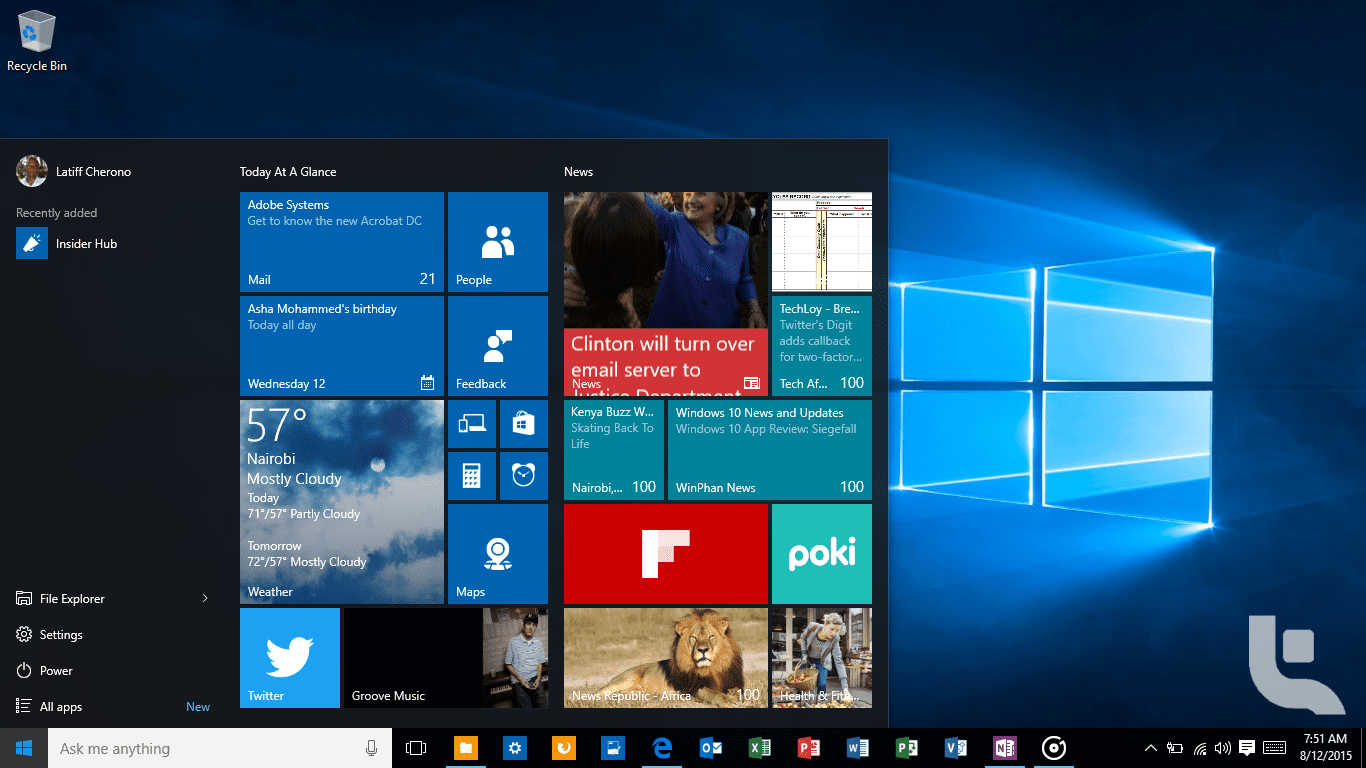Launch OneNote from the taskbar
The image size is (1366, 768).
point(1005,748)
